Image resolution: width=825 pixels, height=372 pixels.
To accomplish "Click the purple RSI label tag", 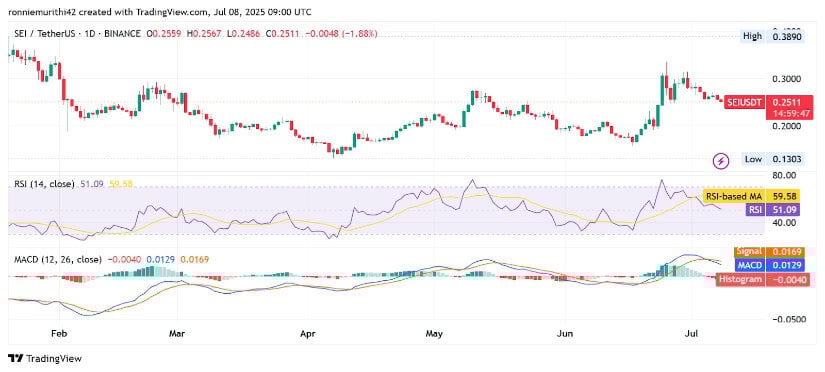I will [x=755, y=210].
